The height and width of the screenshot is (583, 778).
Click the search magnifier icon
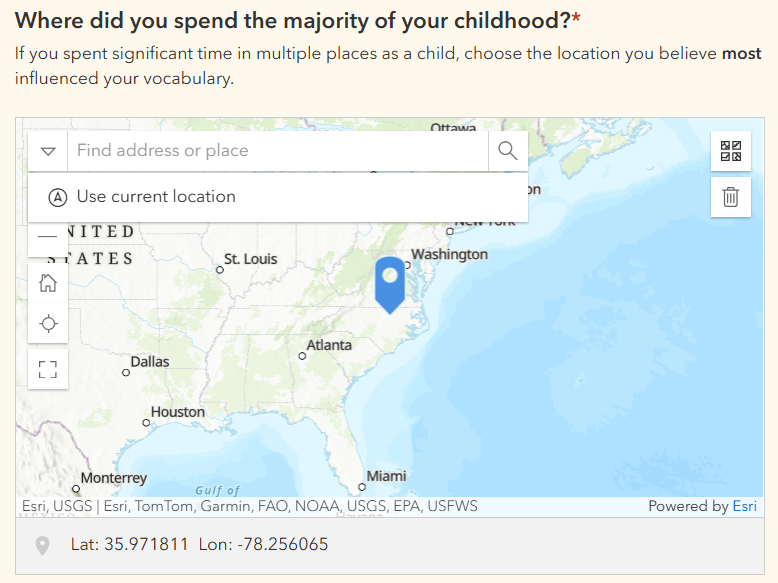coord(508,151)
